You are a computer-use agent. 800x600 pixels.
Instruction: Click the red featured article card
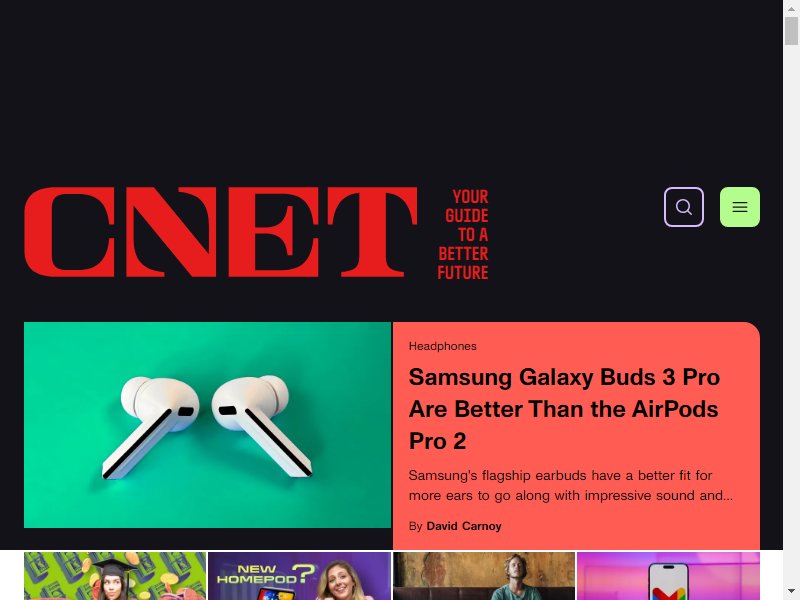click(x=576, y=436)
